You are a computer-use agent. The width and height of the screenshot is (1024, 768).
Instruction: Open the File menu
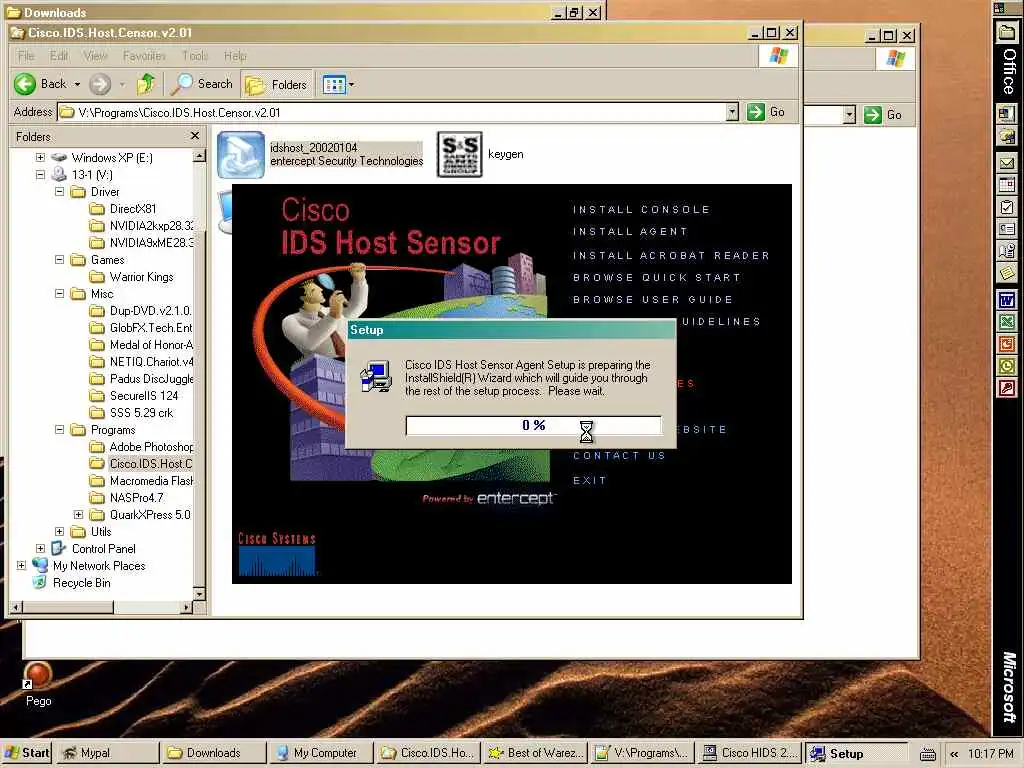[25, 56]
